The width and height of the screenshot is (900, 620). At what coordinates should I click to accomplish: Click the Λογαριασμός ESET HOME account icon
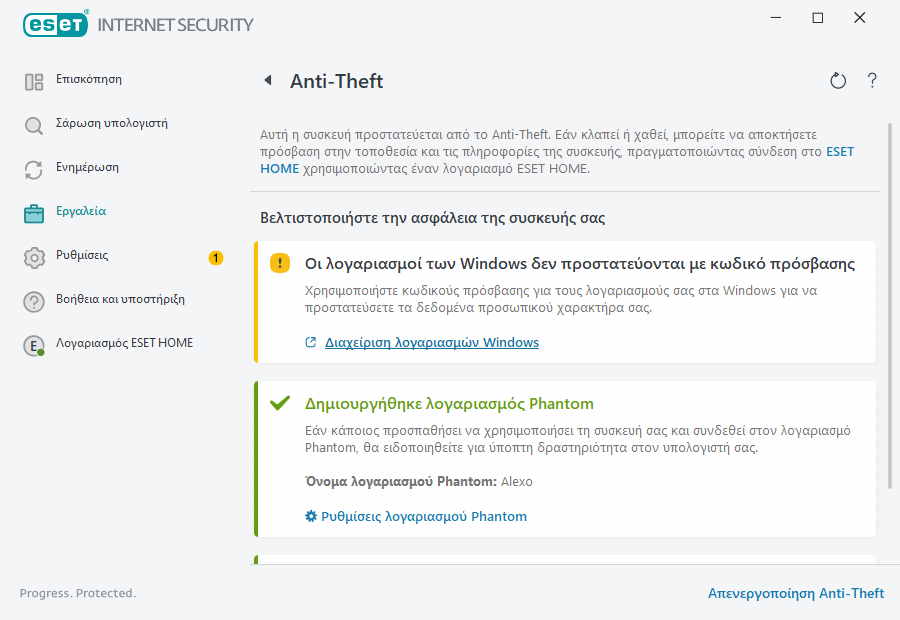tap(33, 343)
